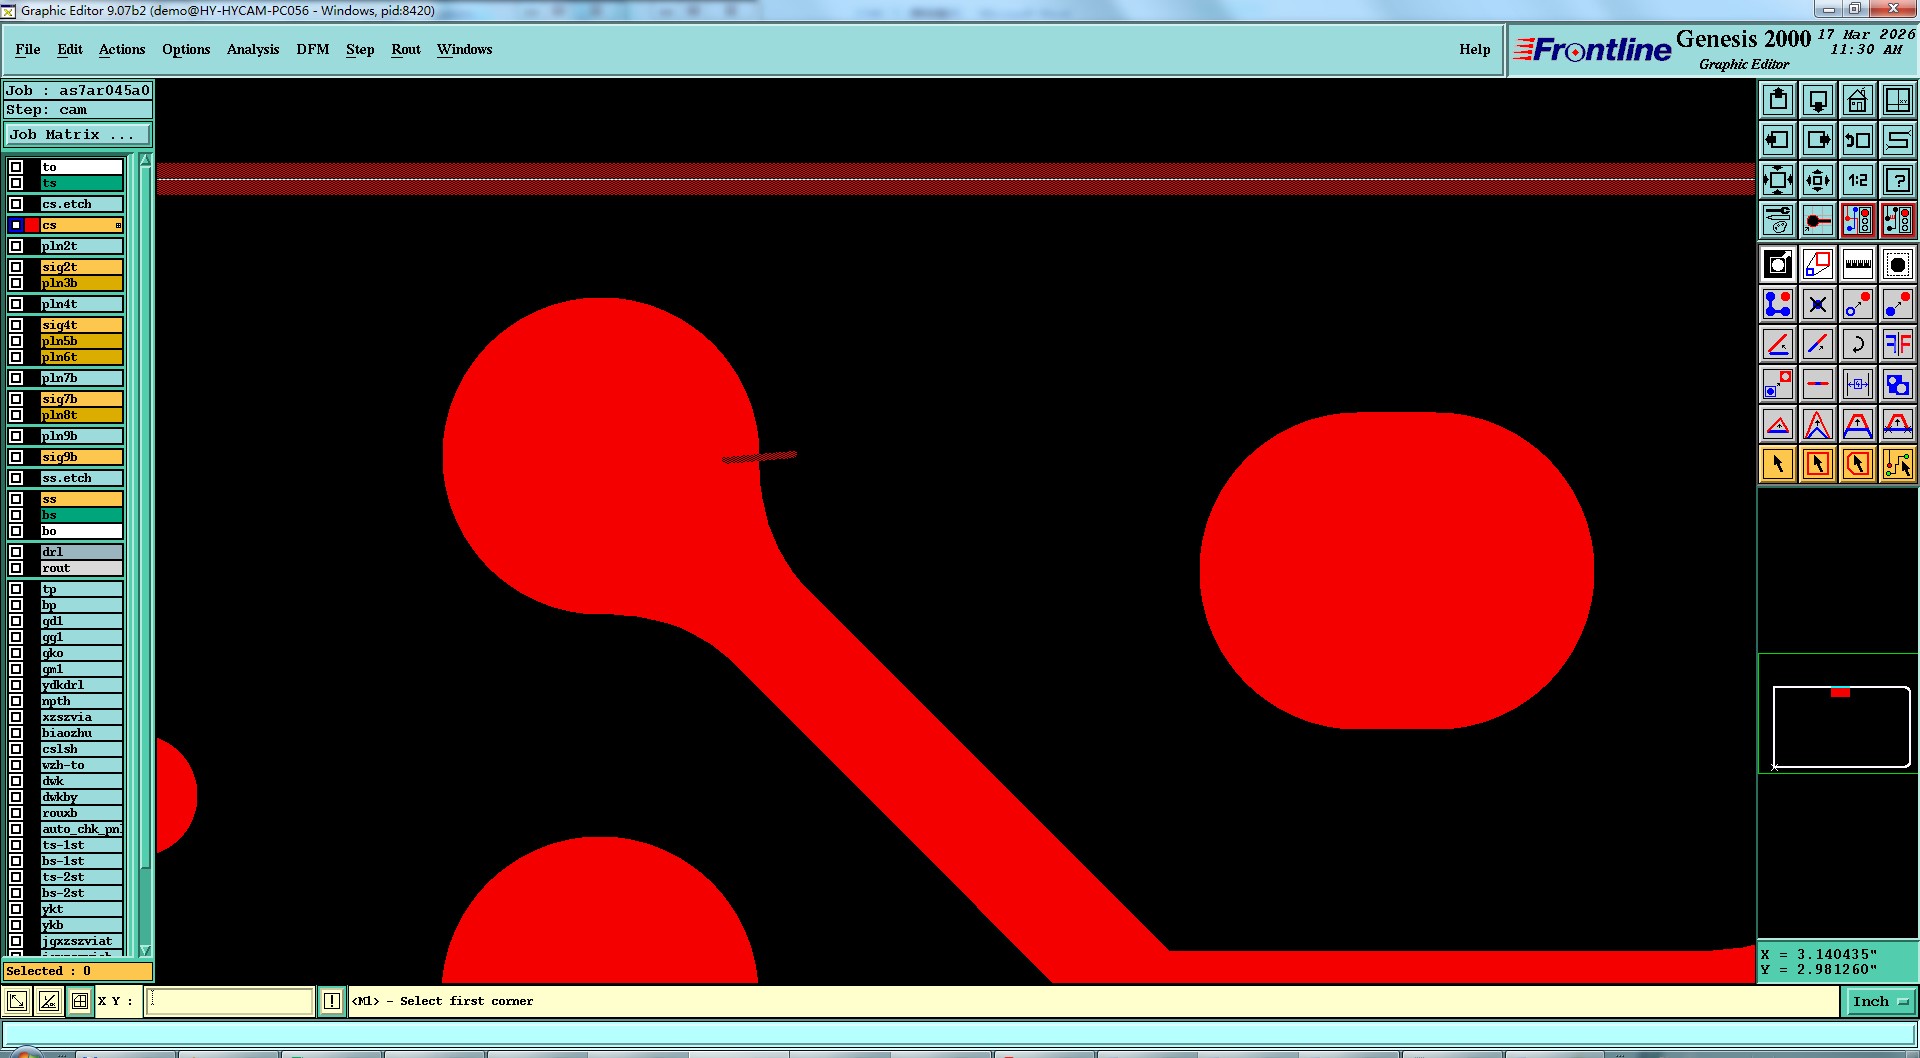Open the Job Matrix ... selector
This screenshot has height=1058, width=1920.
(78, 134)
